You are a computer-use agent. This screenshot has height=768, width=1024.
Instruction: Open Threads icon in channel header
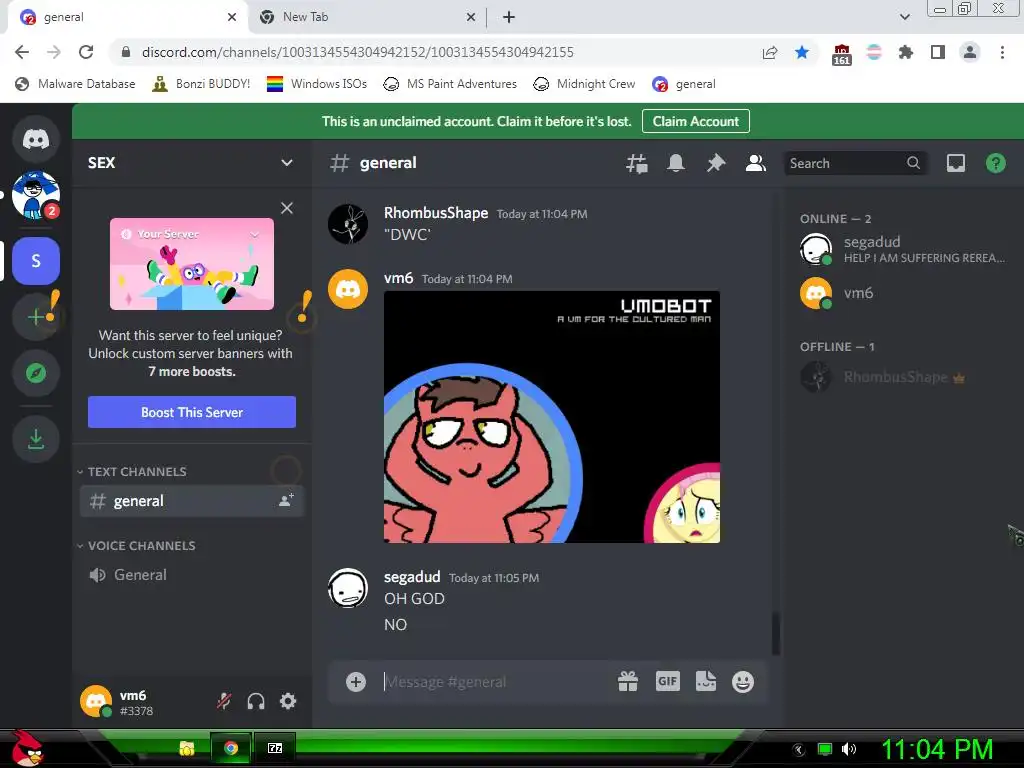637,163
